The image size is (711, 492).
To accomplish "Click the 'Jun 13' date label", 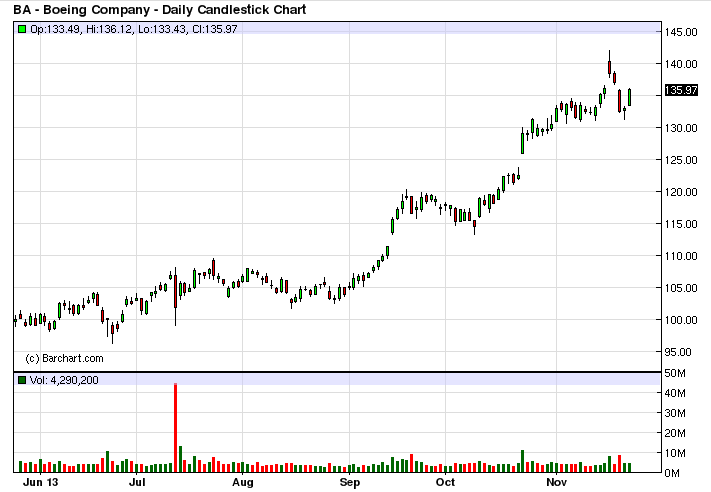I will [40, 482].
